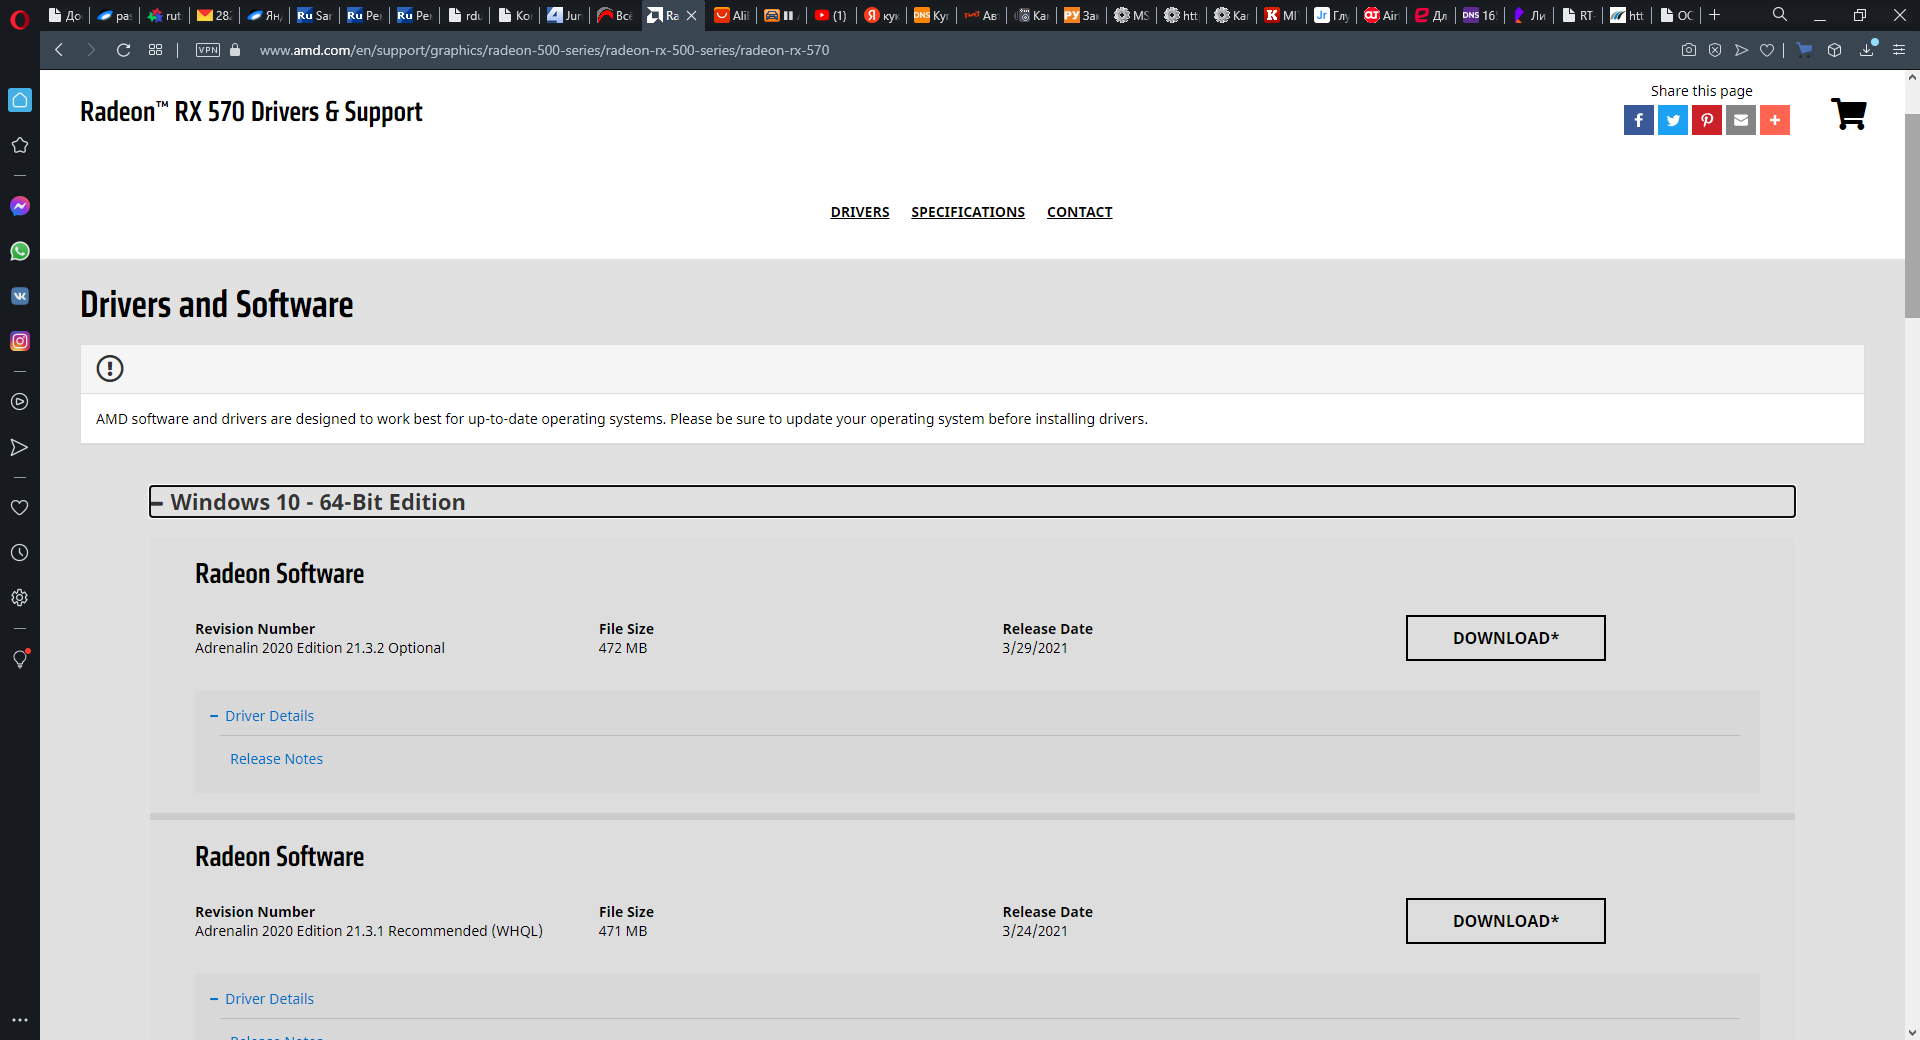
Task: Open Facebook Messenger in the sidebar
Action: [20, 206]
